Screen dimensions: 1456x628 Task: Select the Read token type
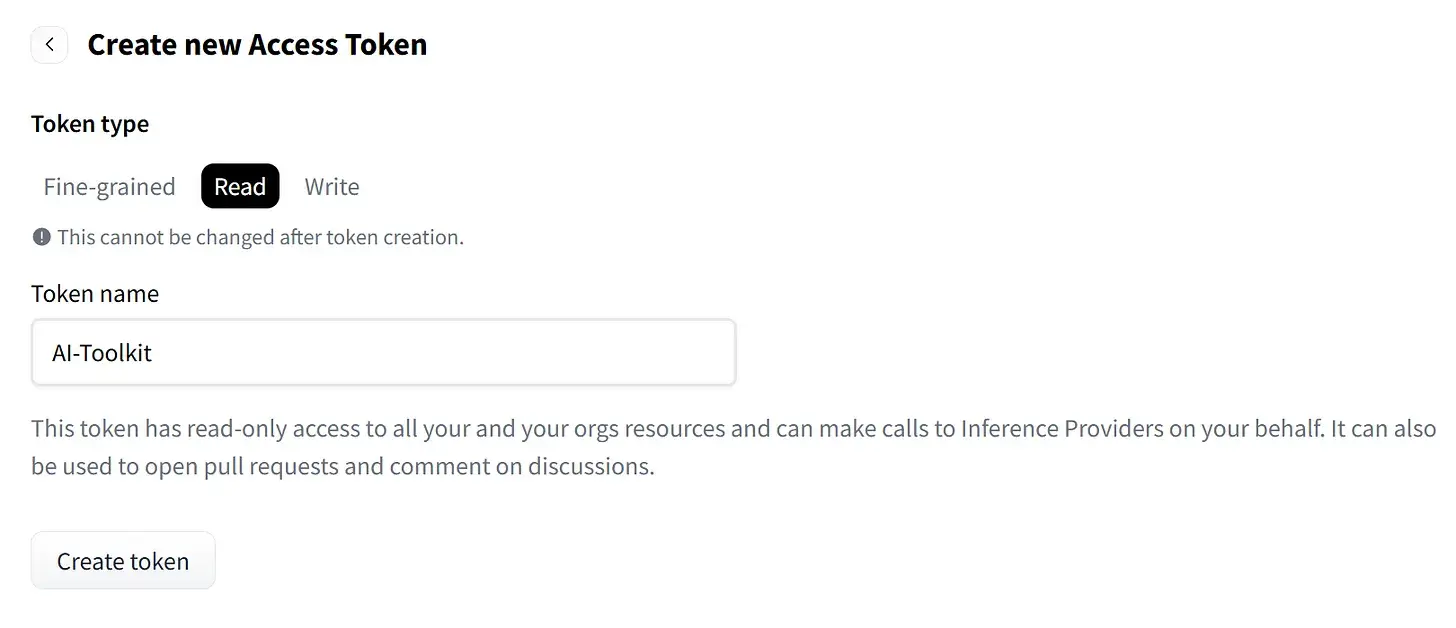(x=240, y=187)
